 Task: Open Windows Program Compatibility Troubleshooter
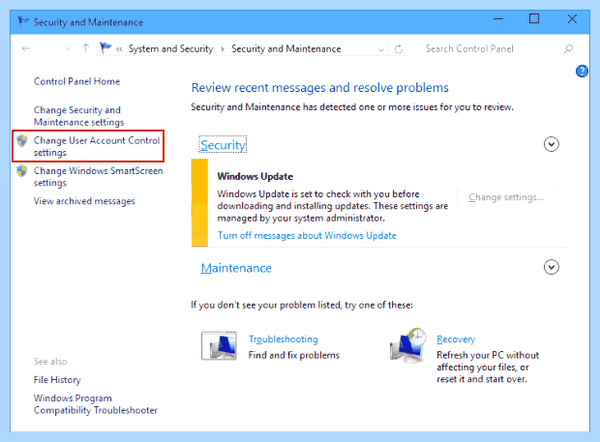[95, 404]
